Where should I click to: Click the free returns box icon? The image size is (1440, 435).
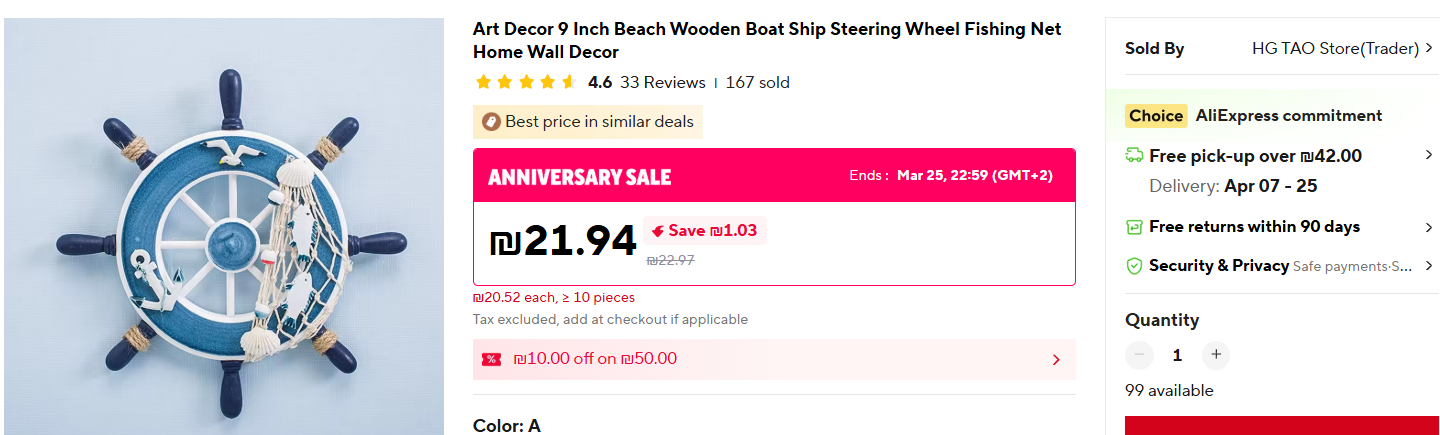pos(1134,227)
